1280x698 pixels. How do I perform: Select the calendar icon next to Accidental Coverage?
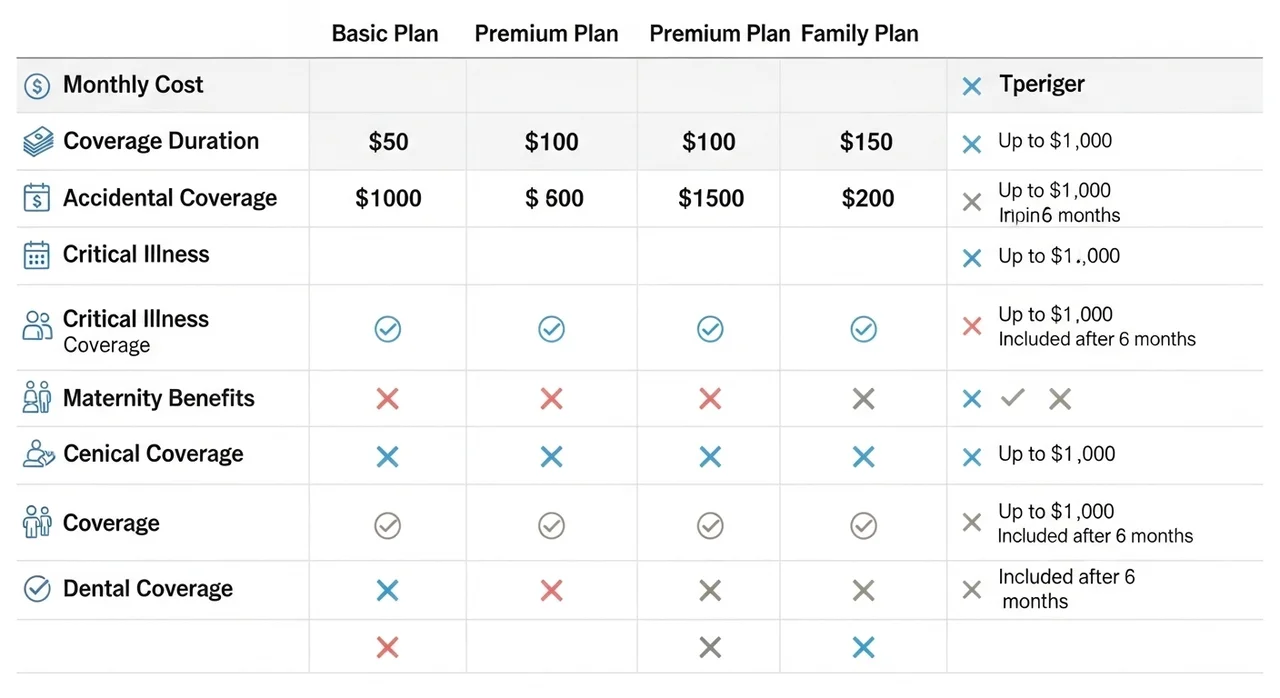(x=36, y=198)
